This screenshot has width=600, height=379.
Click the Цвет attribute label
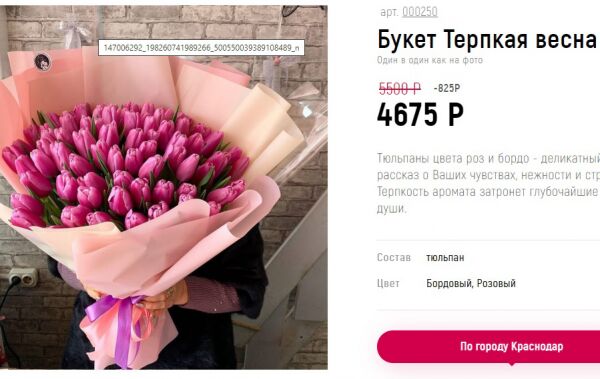click(x=388, y=283)
